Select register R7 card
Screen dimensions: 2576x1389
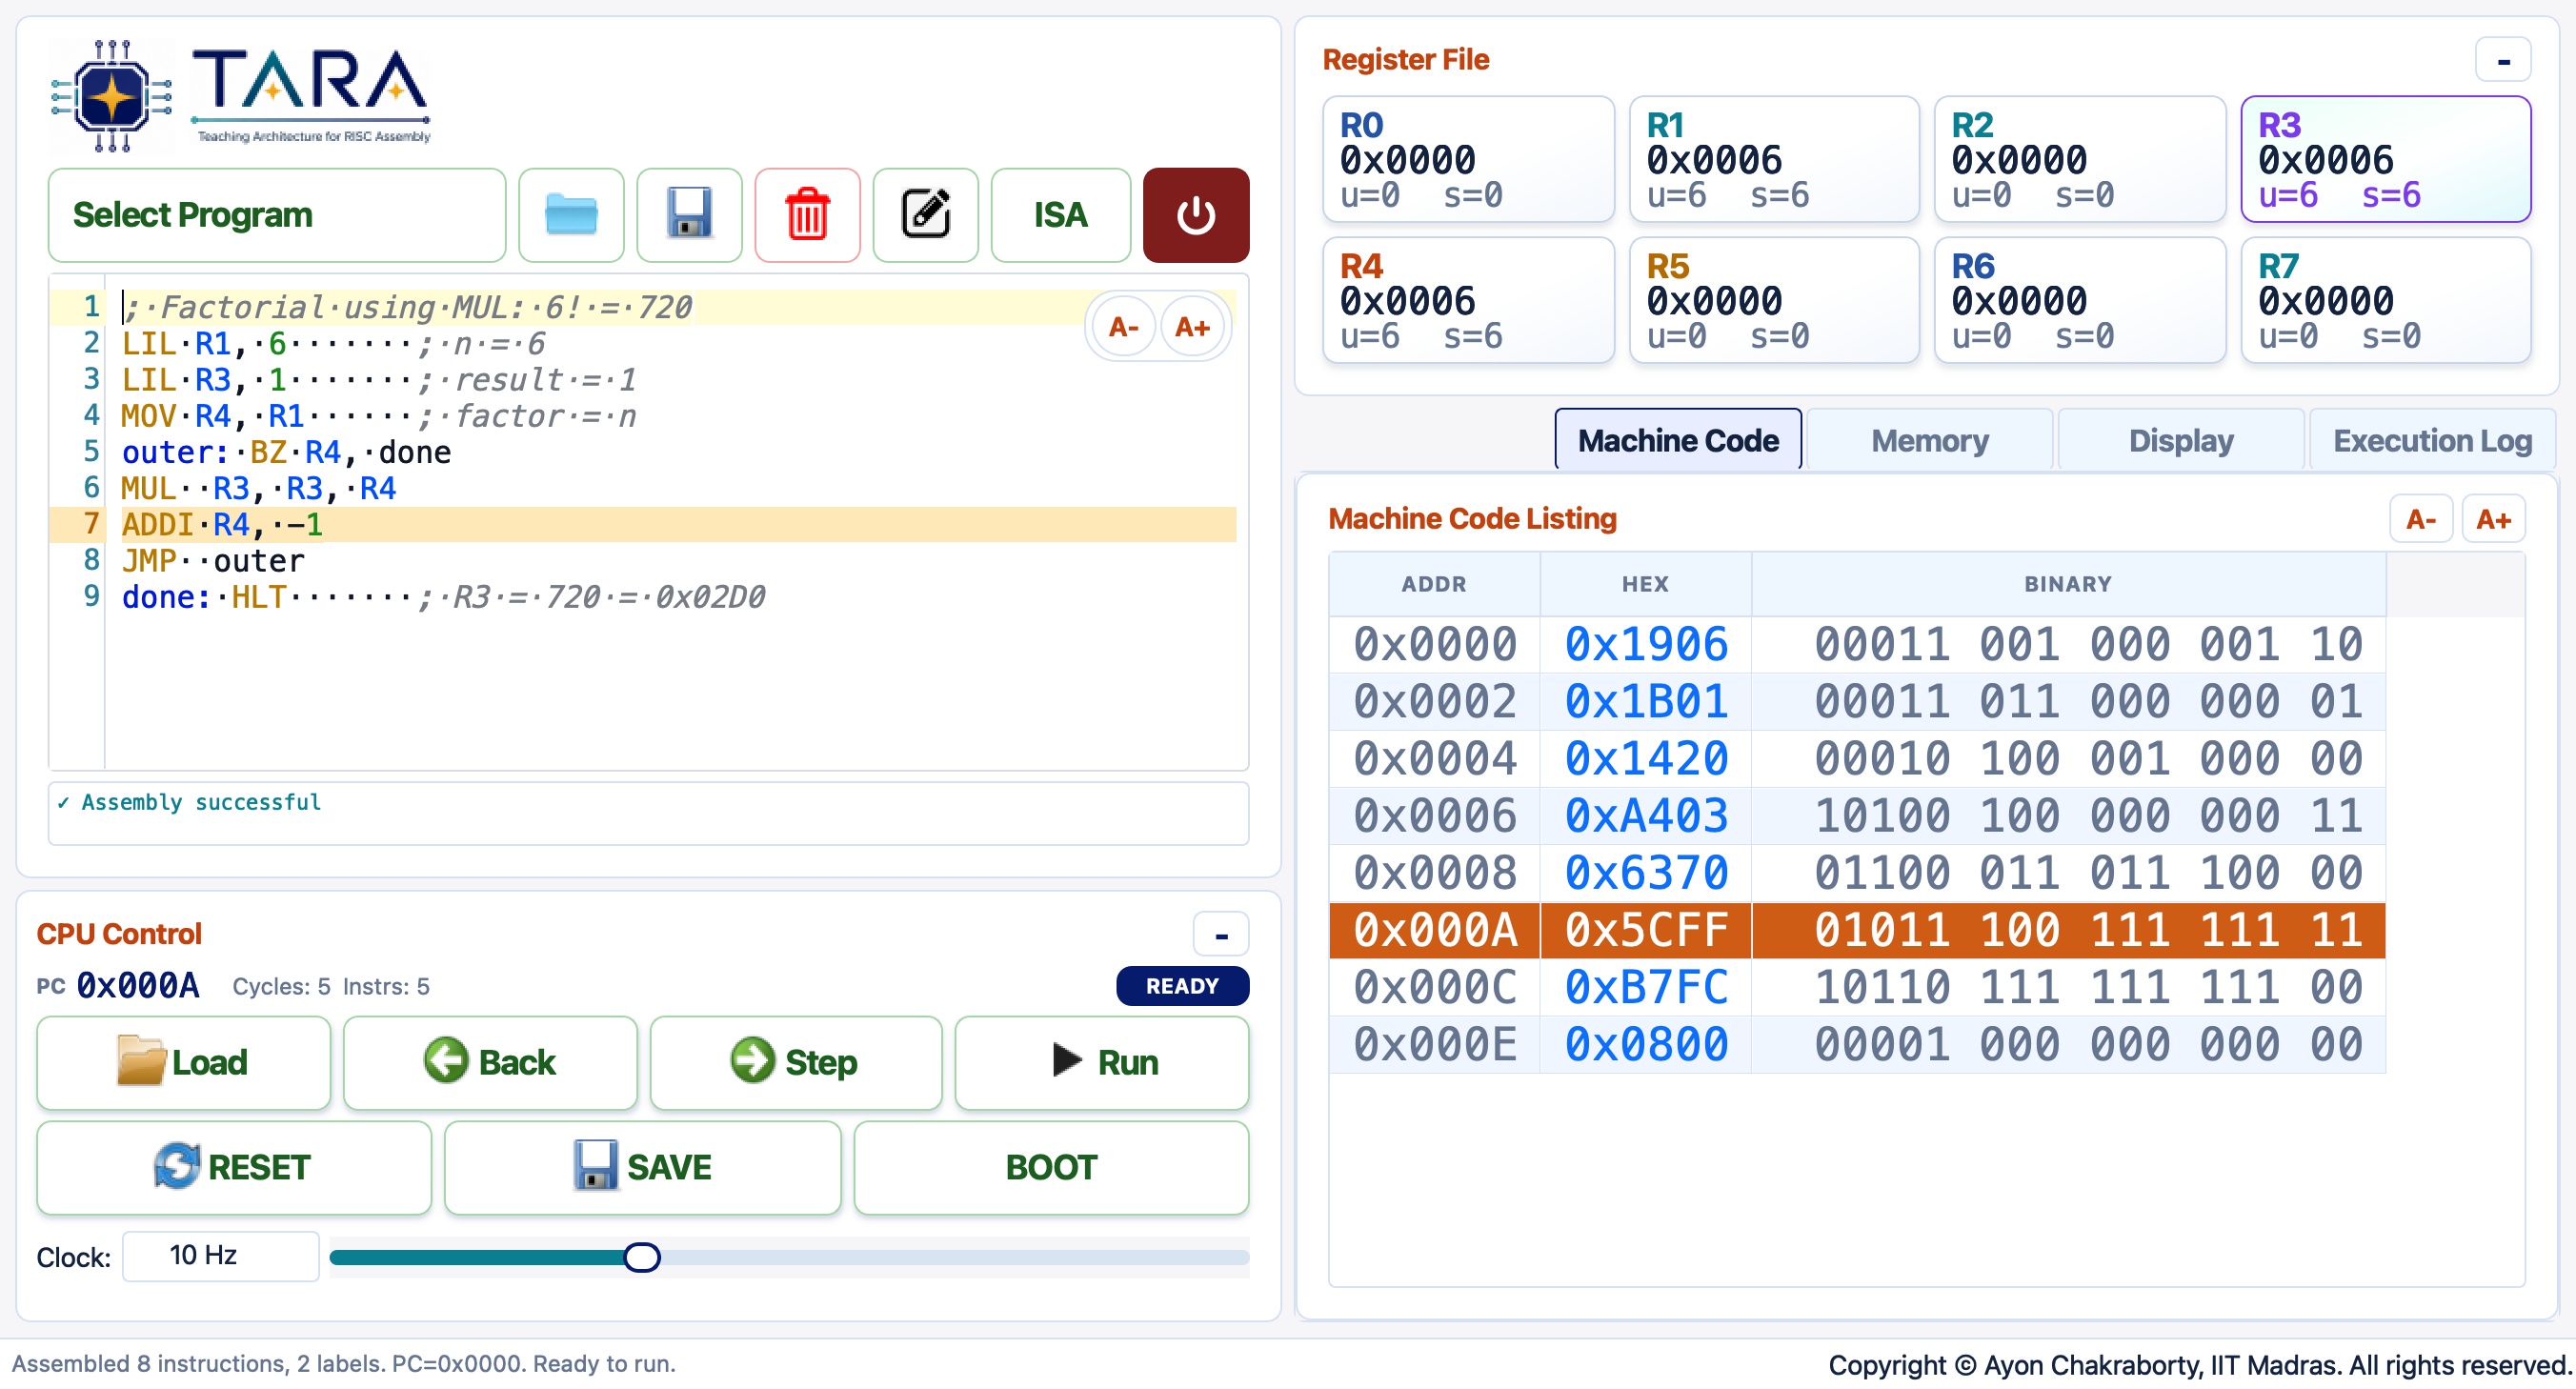pos(2386,300)
